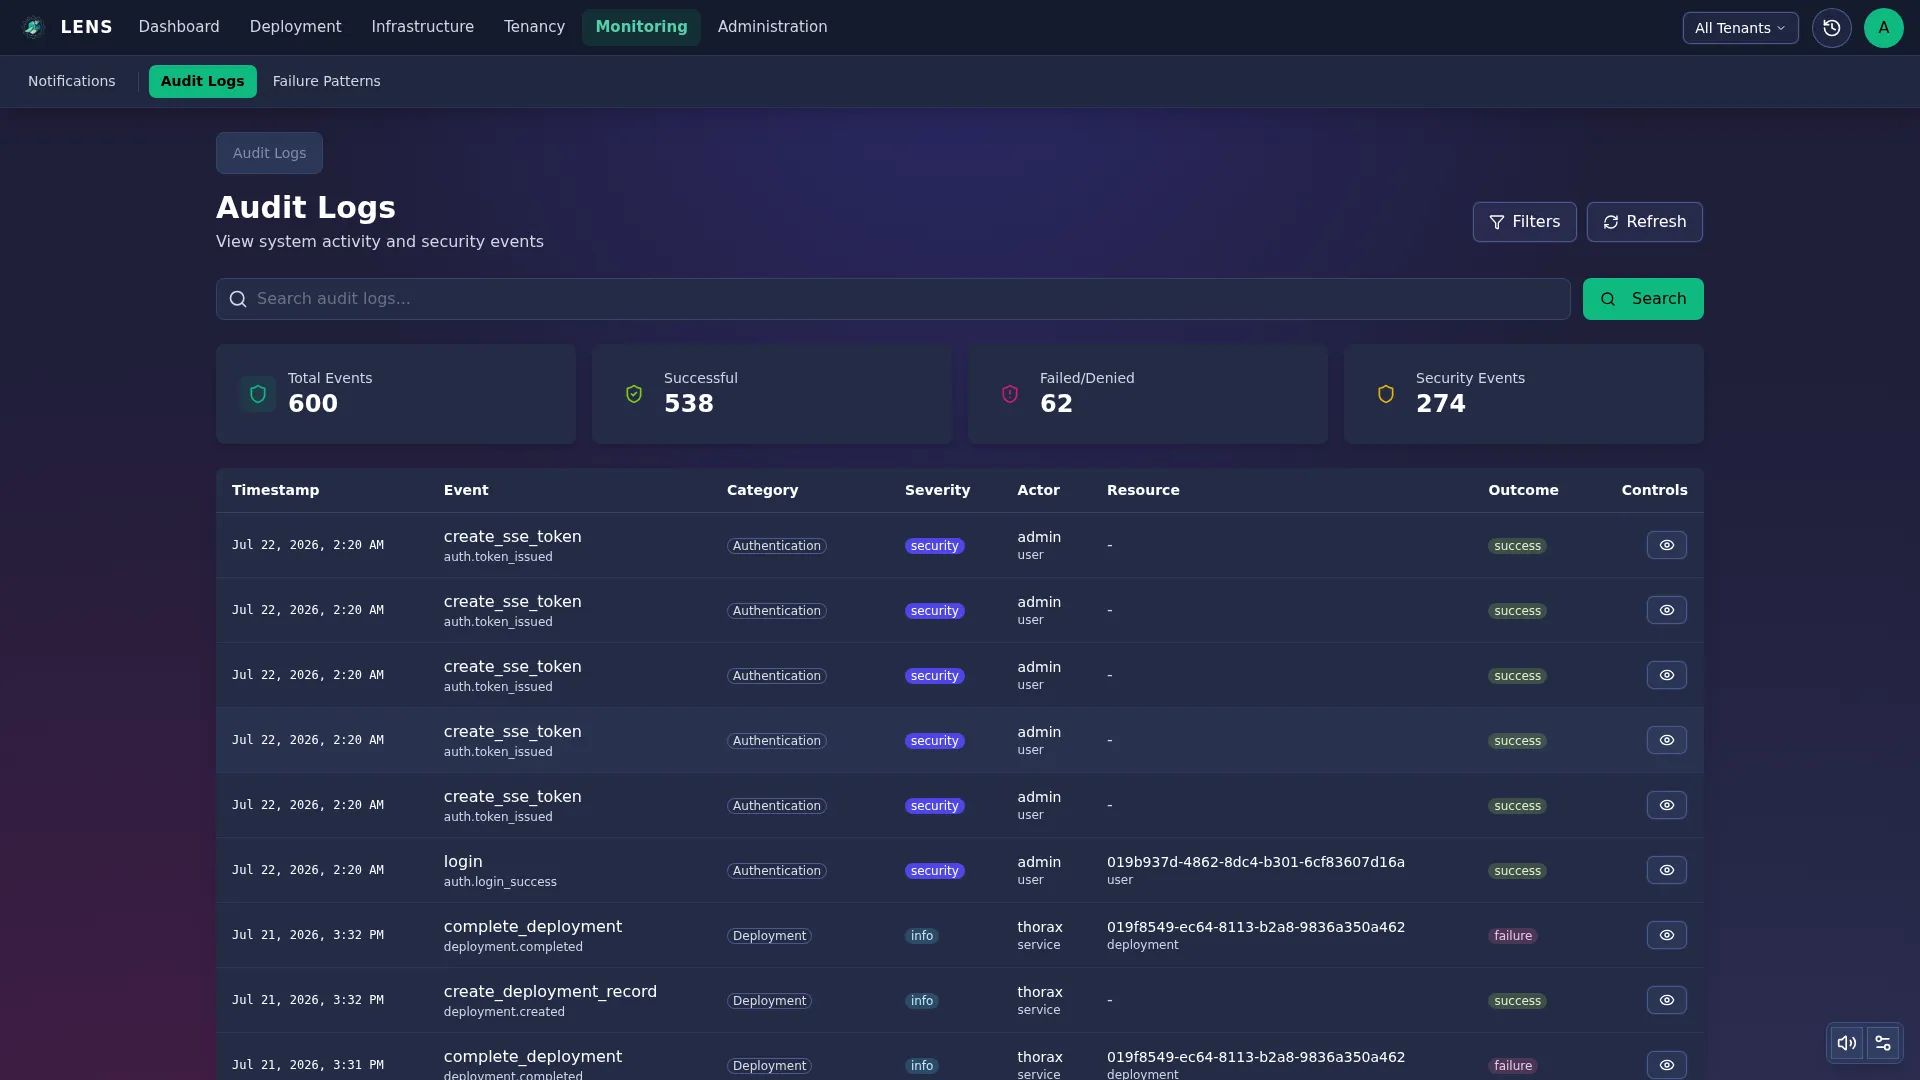The image size is (1920, 1080).
Task: Open the All Tenants dropdown
Action: coord(1740,28)
